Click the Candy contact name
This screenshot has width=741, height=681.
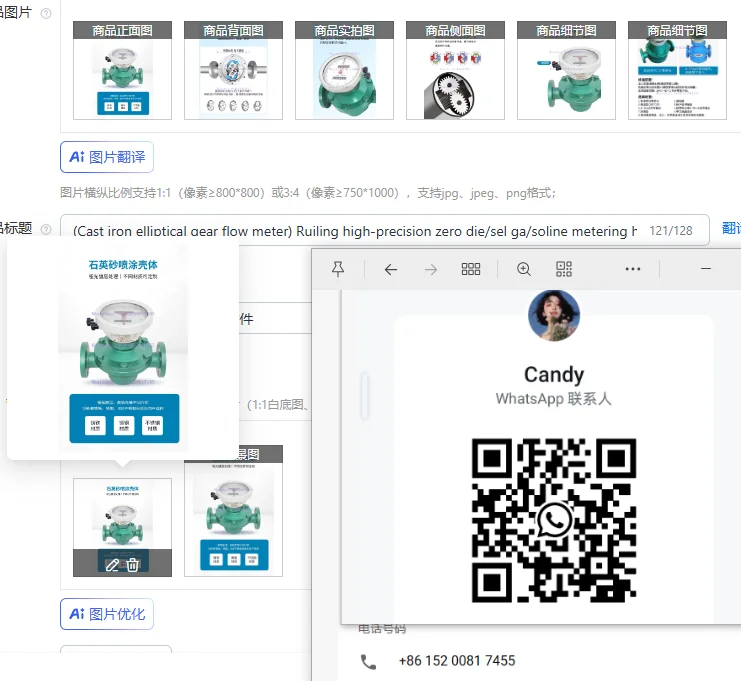[x=554, y=374]
